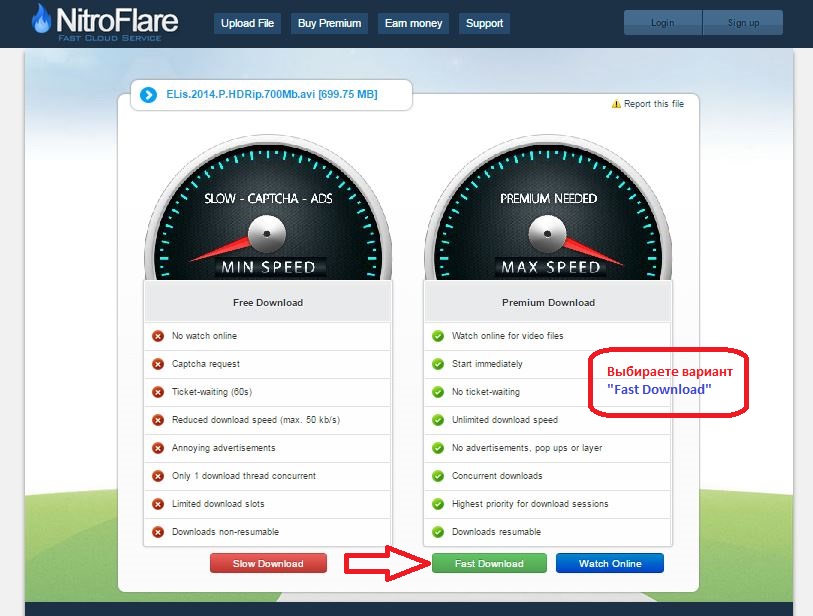
Task: Start the green Fast Download button
Action: [x=489, y=564]
